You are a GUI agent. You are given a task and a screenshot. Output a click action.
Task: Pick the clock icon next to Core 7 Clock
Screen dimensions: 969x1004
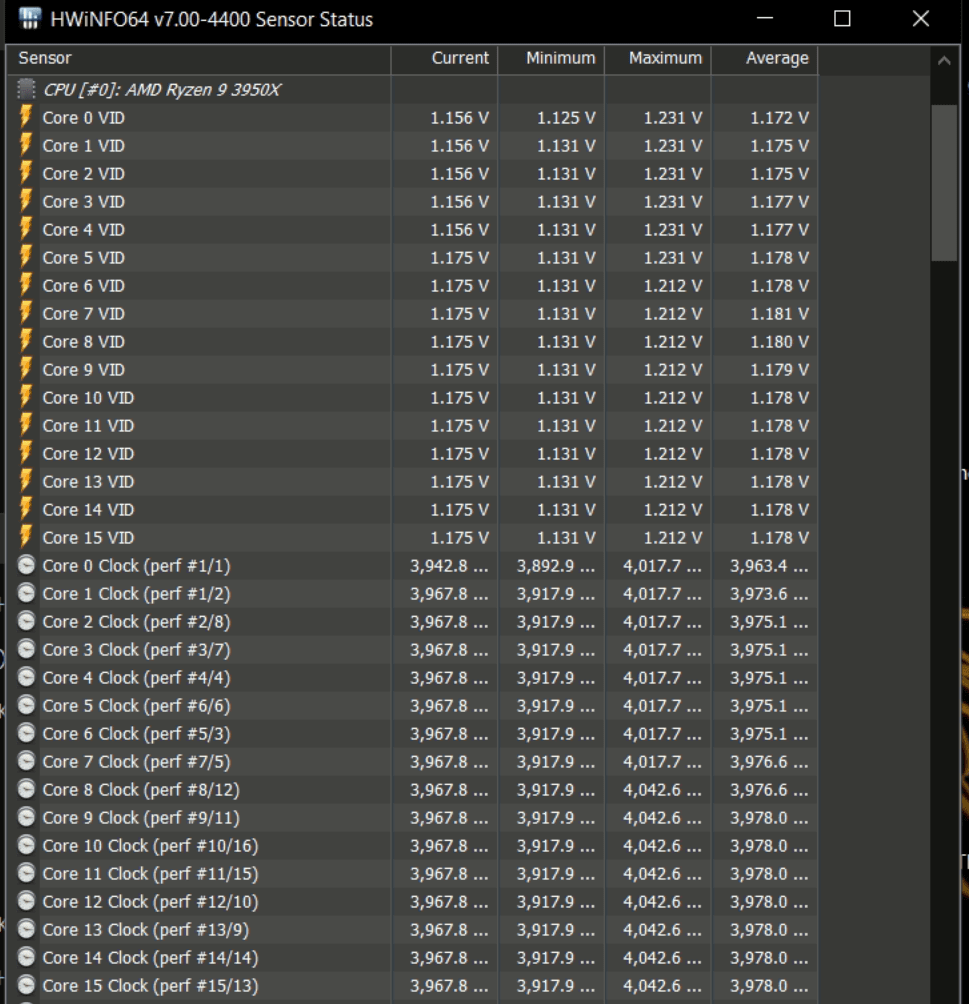click(26, 761)
